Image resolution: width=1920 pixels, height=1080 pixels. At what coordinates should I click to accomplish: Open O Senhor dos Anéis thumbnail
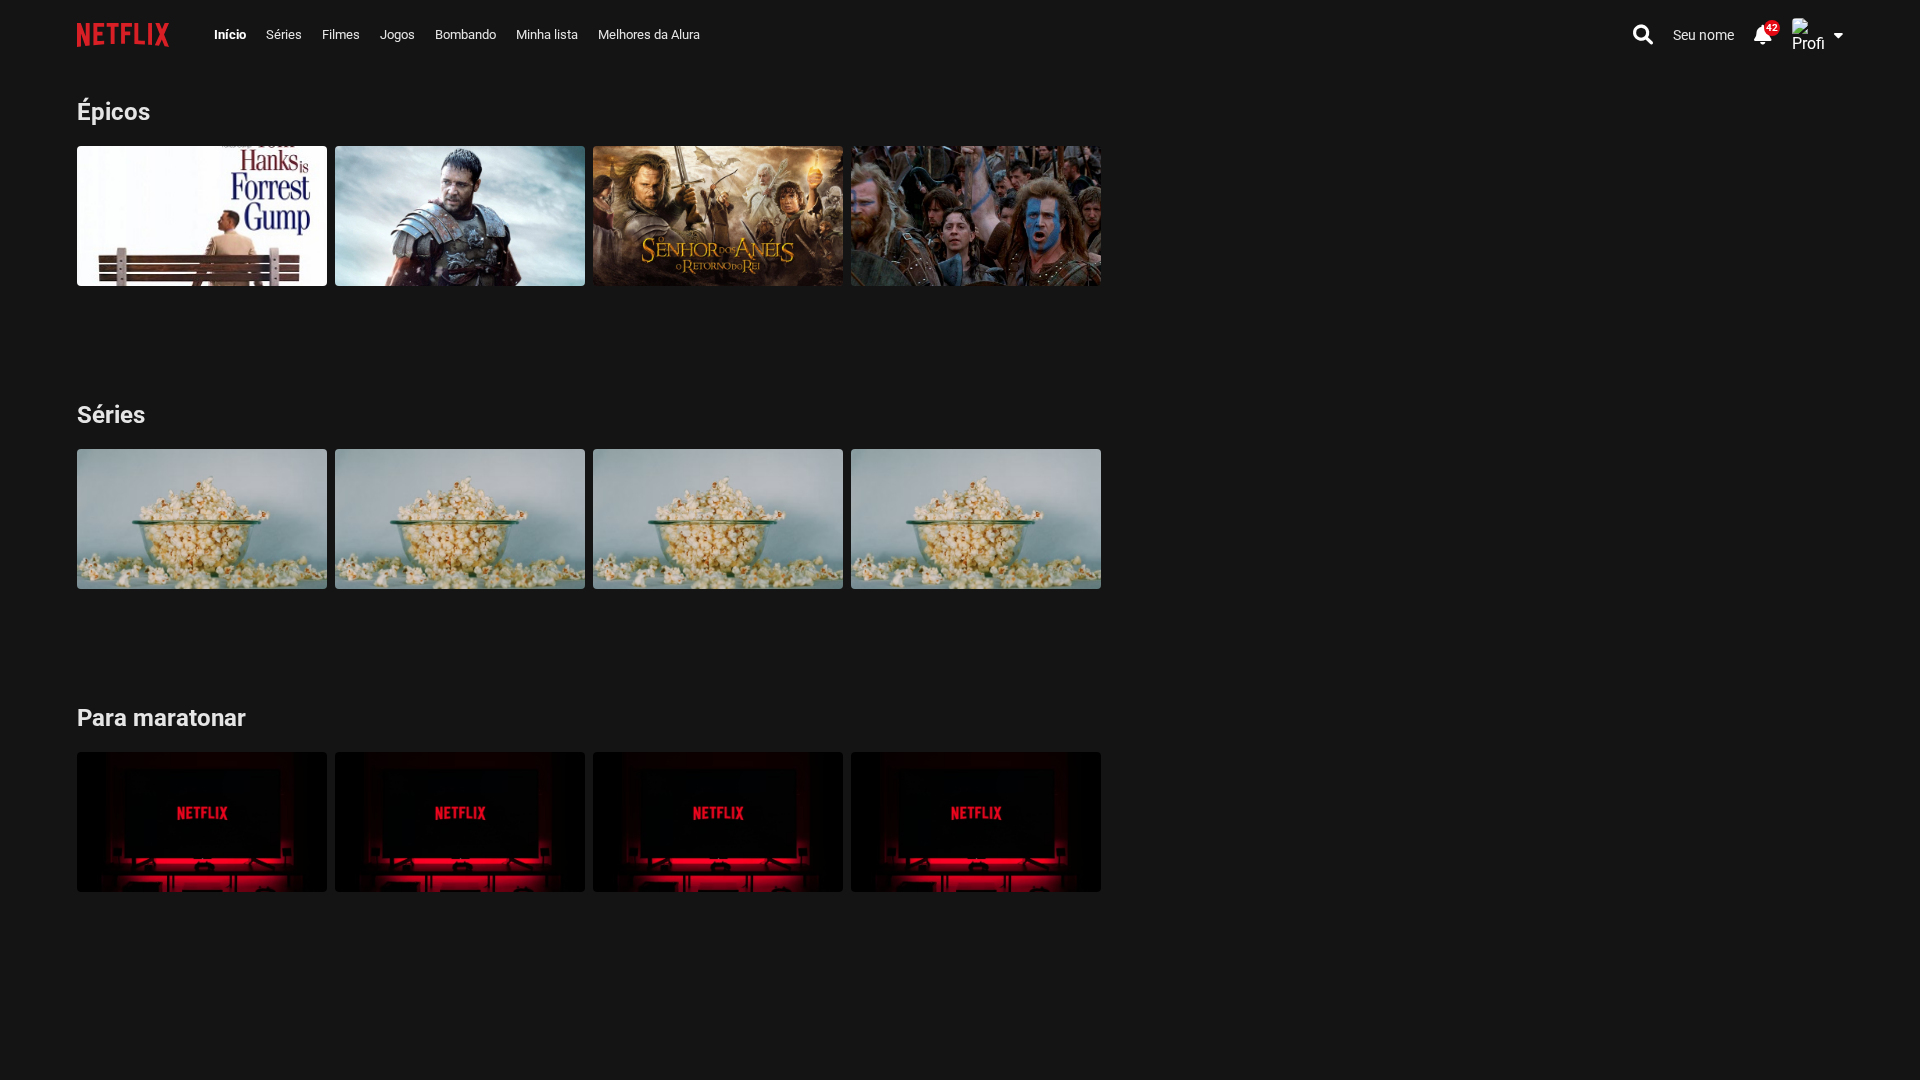coord(717,215)
